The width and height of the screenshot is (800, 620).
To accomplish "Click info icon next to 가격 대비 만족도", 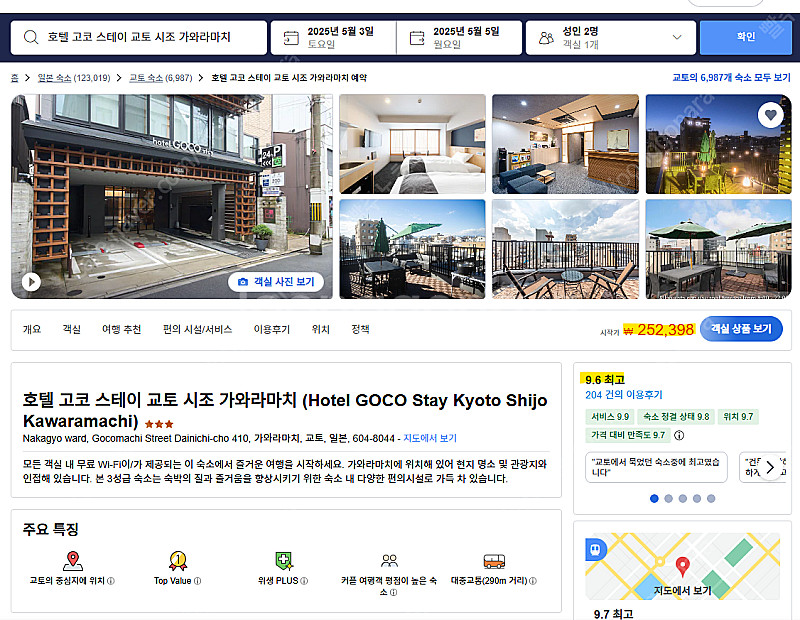I will tap(679, 435).
